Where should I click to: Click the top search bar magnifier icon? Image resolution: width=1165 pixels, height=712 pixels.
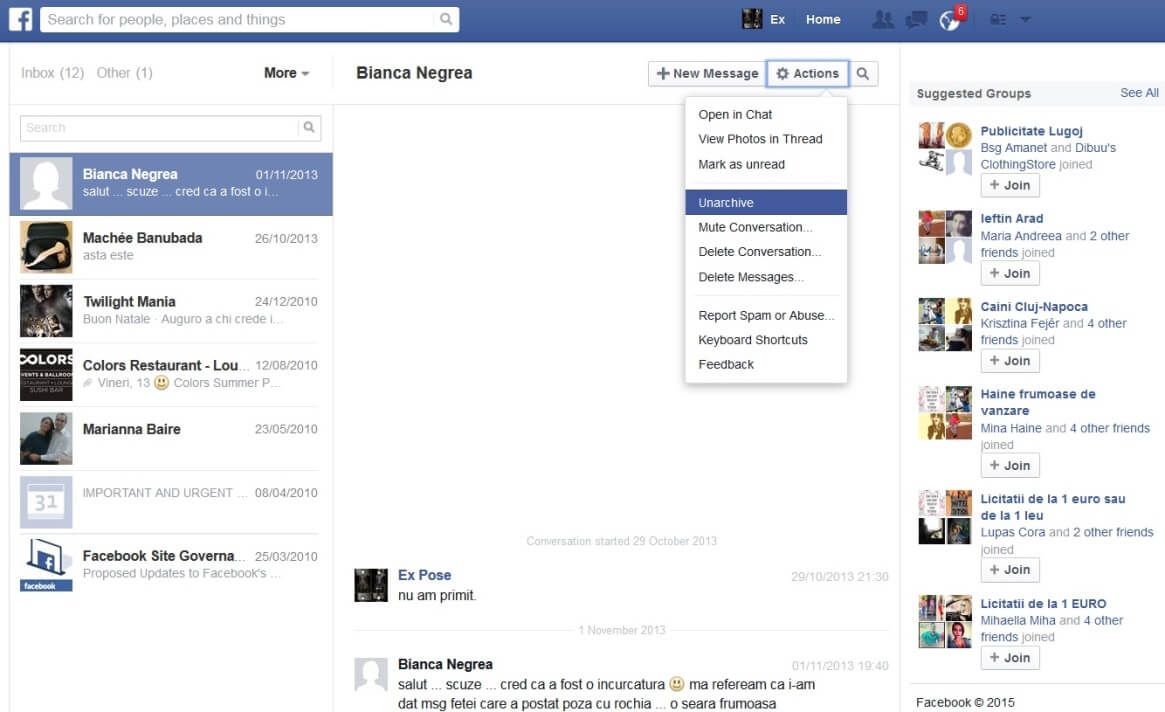tap(446, 19)
